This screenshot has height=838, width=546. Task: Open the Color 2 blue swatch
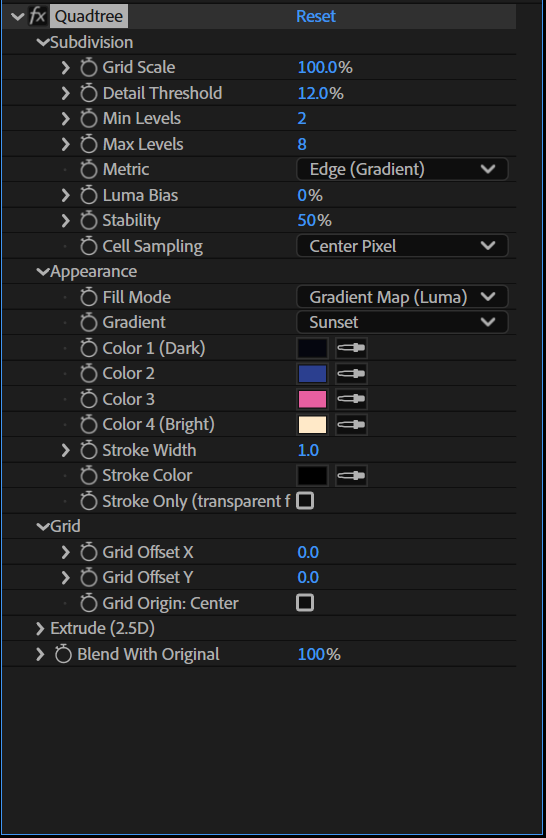point(313,374)
